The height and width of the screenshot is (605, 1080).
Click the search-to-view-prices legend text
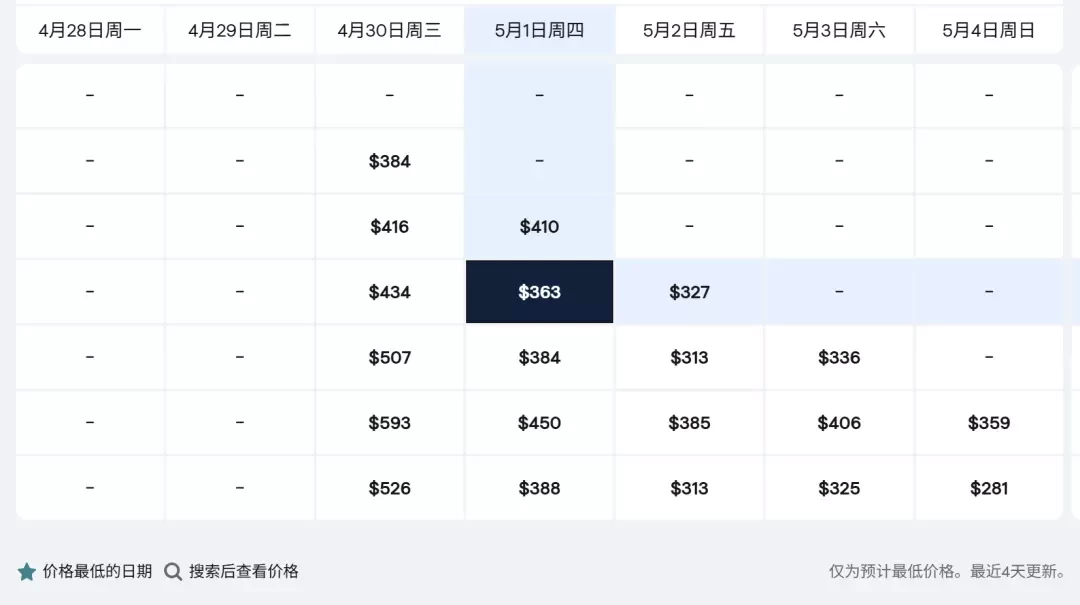click(244, 571)
